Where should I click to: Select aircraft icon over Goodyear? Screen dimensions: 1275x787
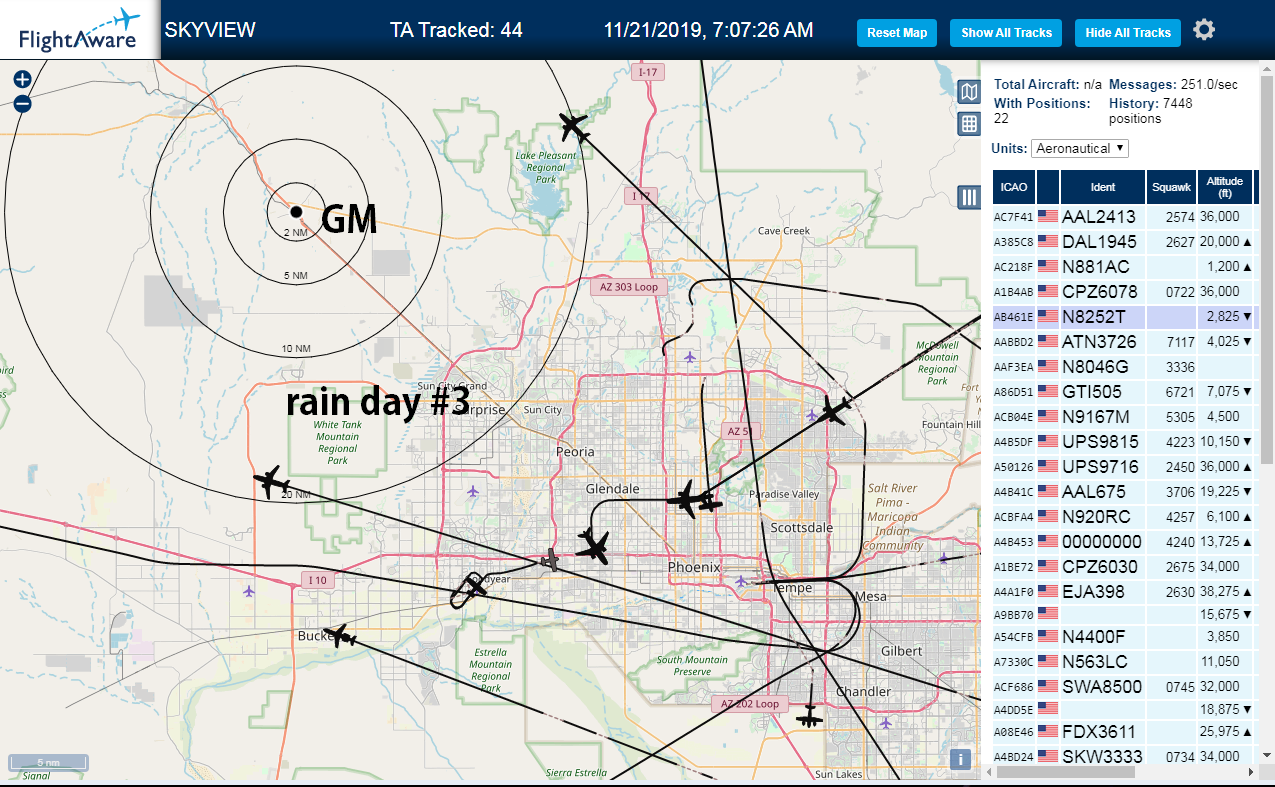(474, 587)
